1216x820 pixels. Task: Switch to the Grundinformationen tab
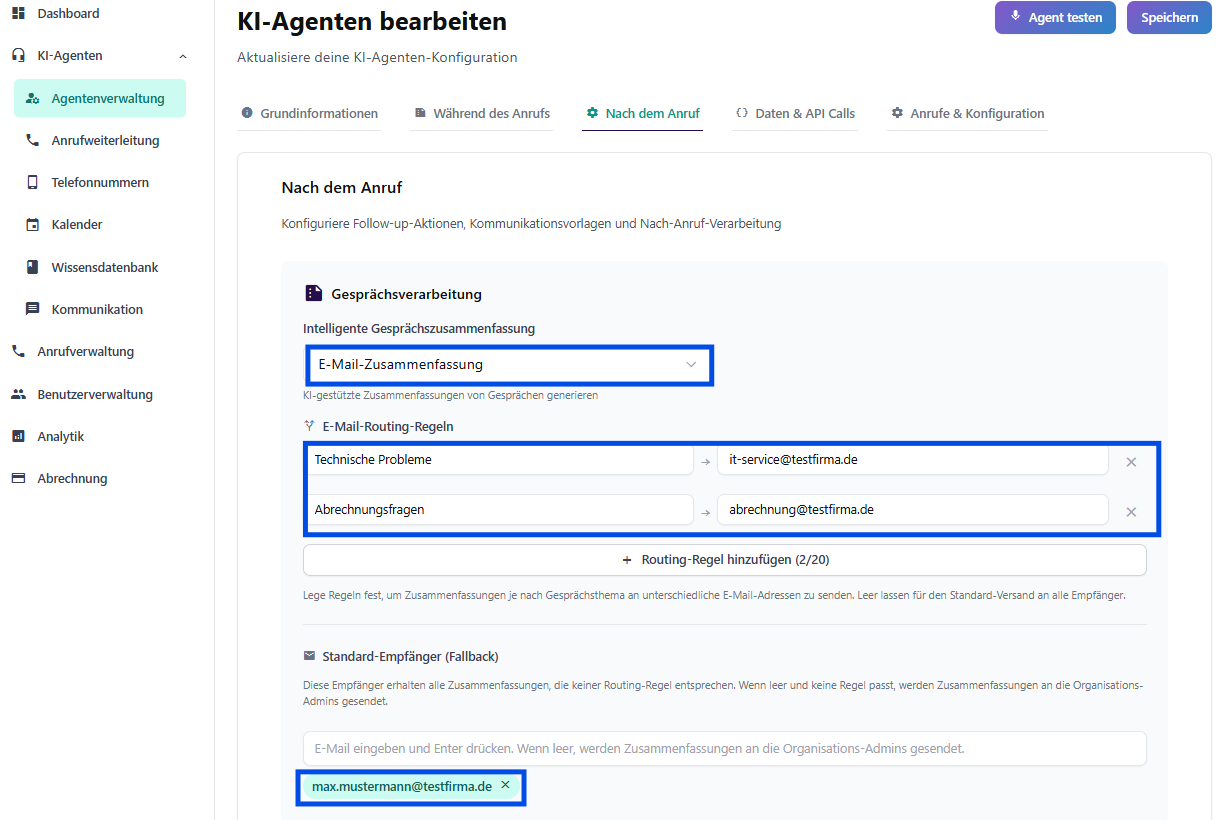(309, 114)
